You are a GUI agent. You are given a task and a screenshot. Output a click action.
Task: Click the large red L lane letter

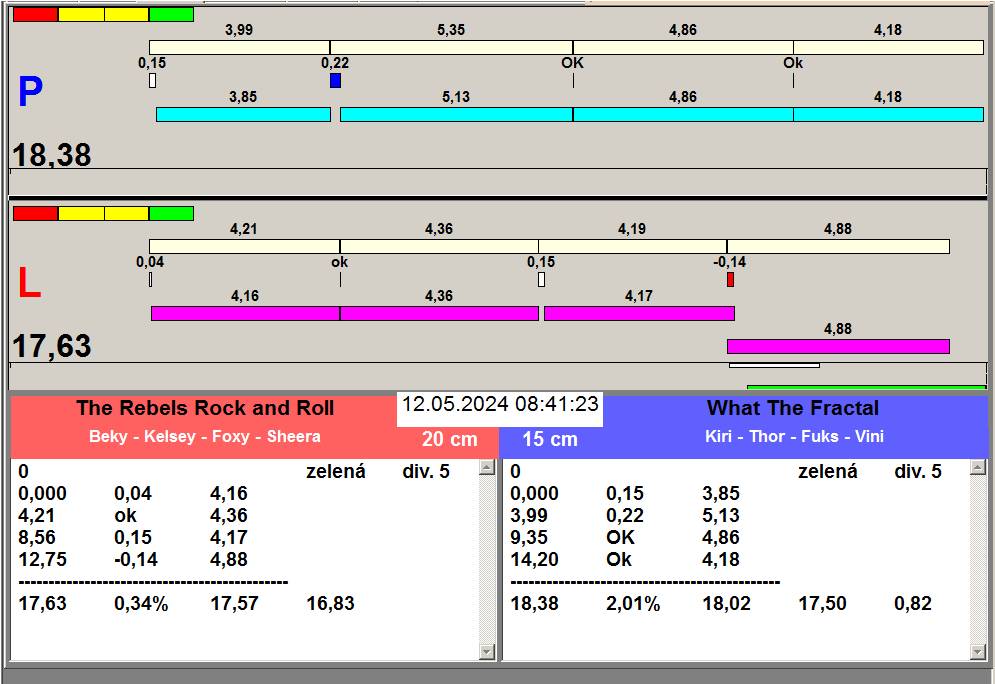[x=30, y=285]
